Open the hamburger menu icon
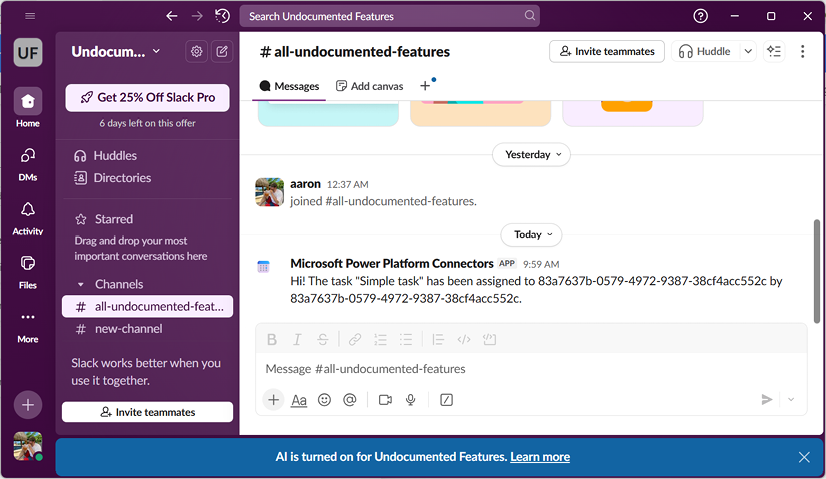The width and height of the screenshot is (826, 479). coord(30,16)
